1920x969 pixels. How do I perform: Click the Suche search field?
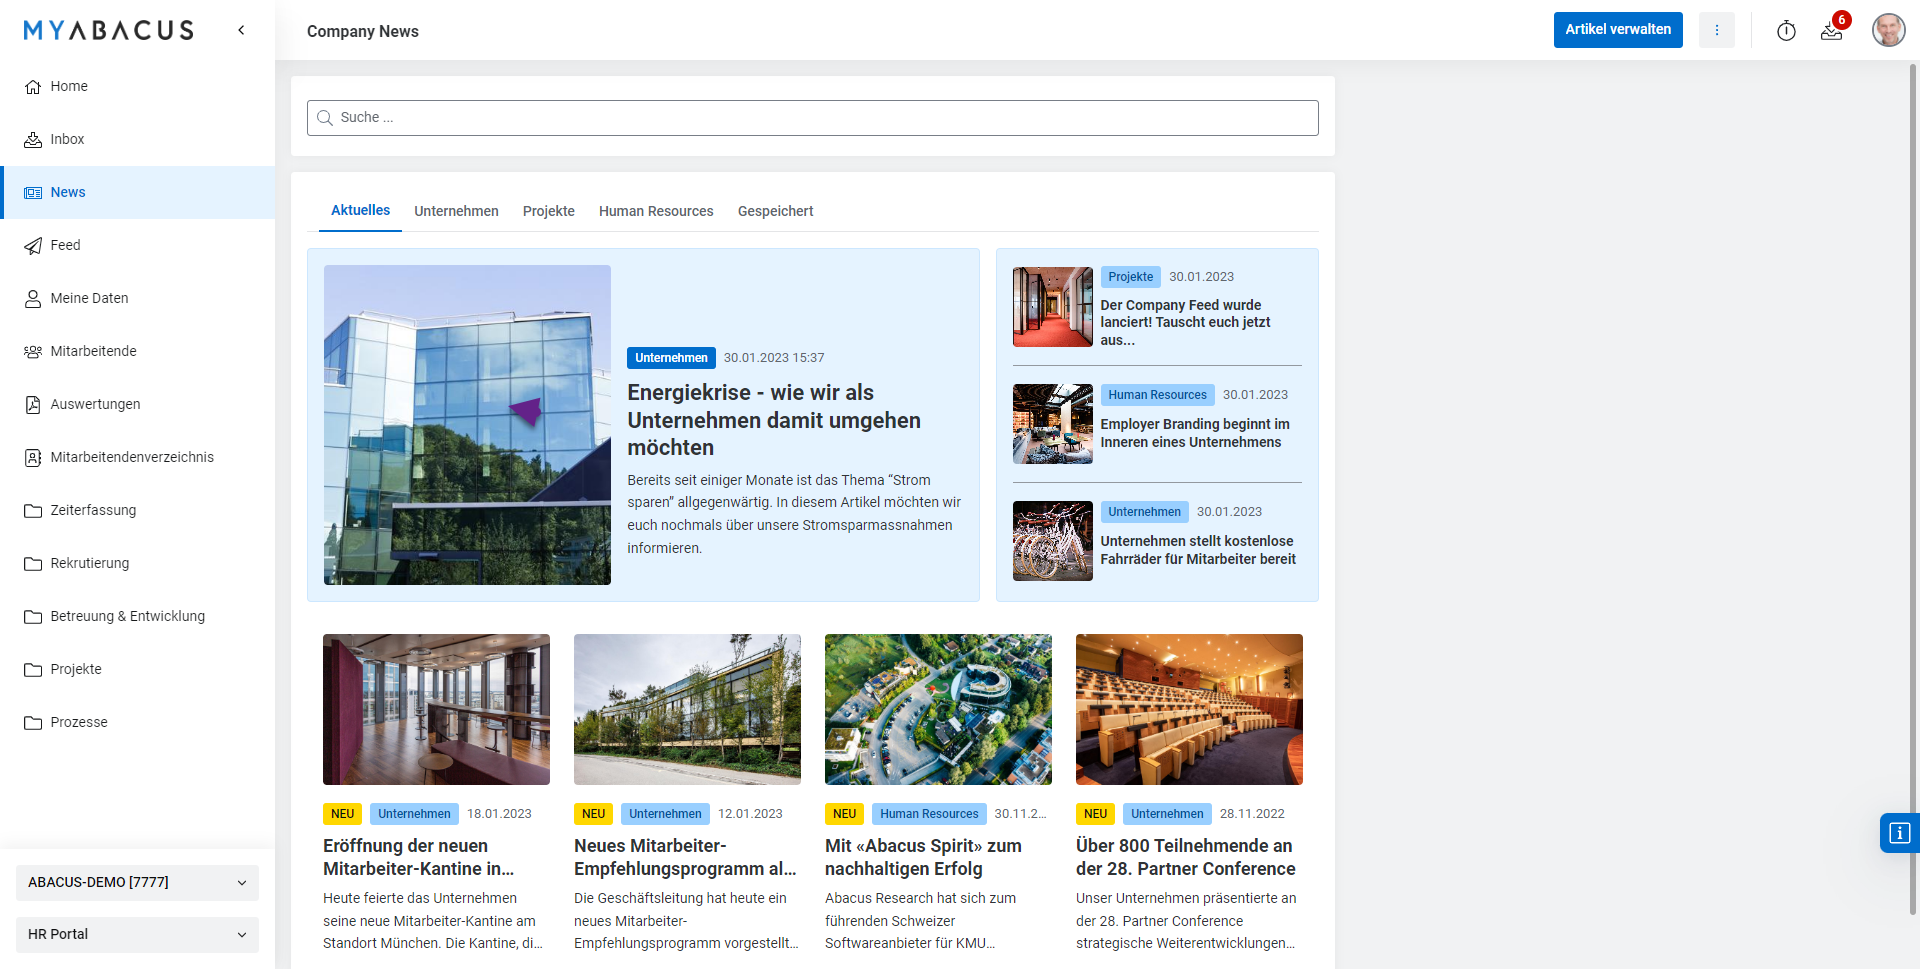pos(812,118)
